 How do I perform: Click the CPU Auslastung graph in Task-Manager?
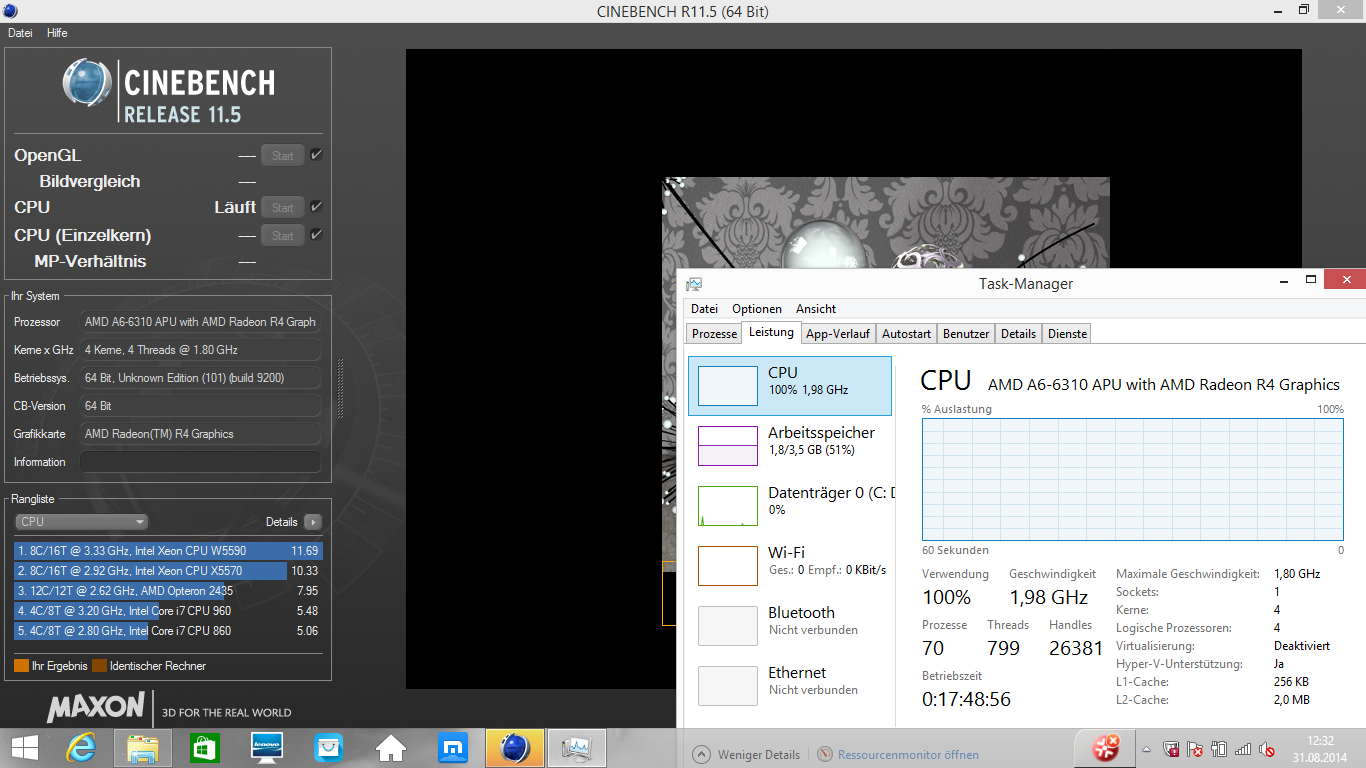[1133, 481]
